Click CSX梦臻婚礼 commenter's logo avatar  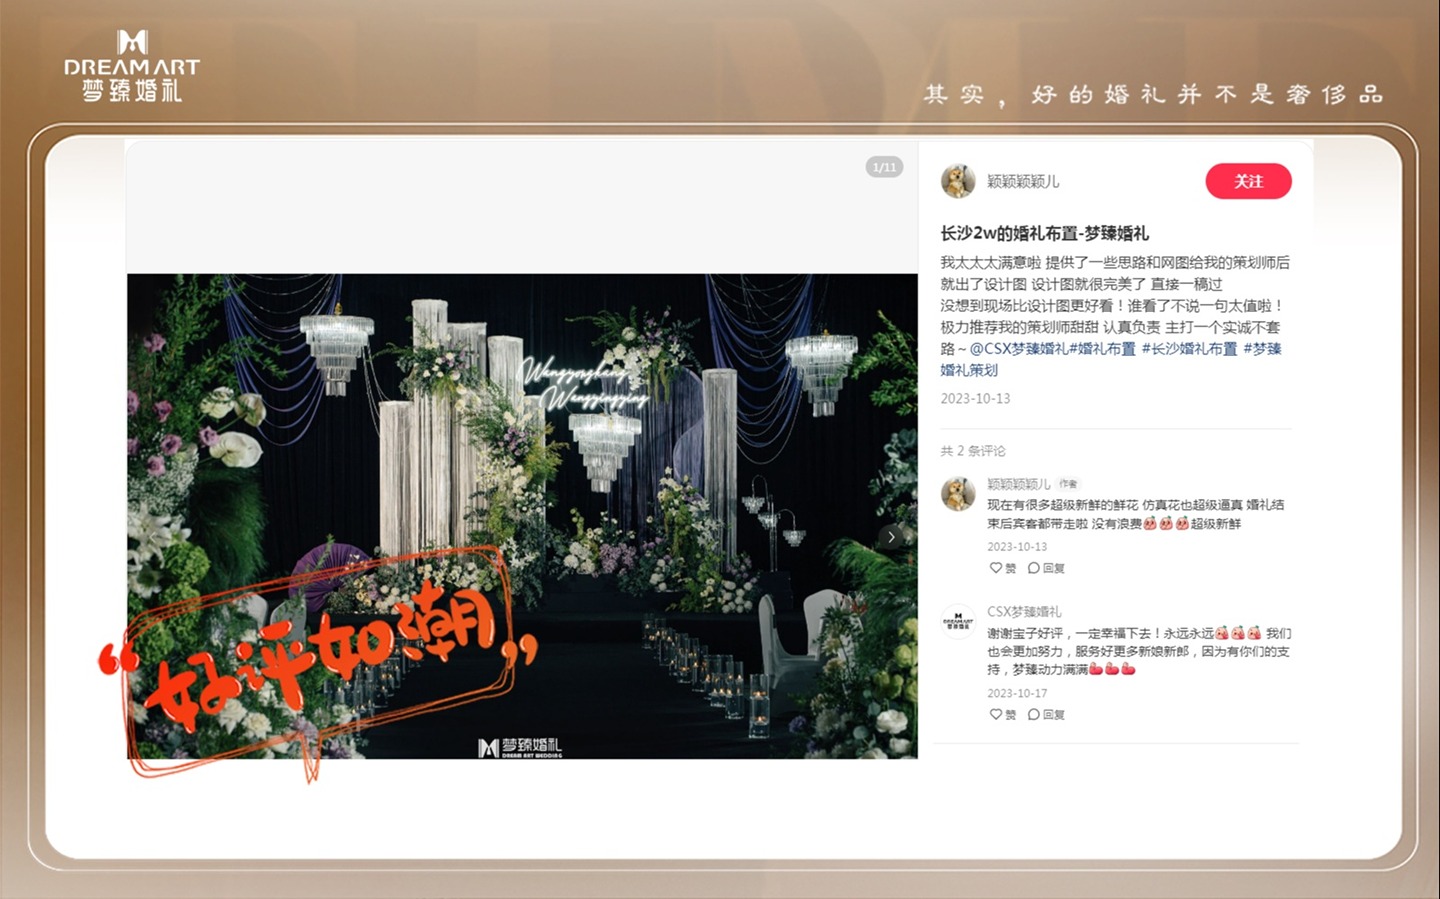click(x=958, y=621)
